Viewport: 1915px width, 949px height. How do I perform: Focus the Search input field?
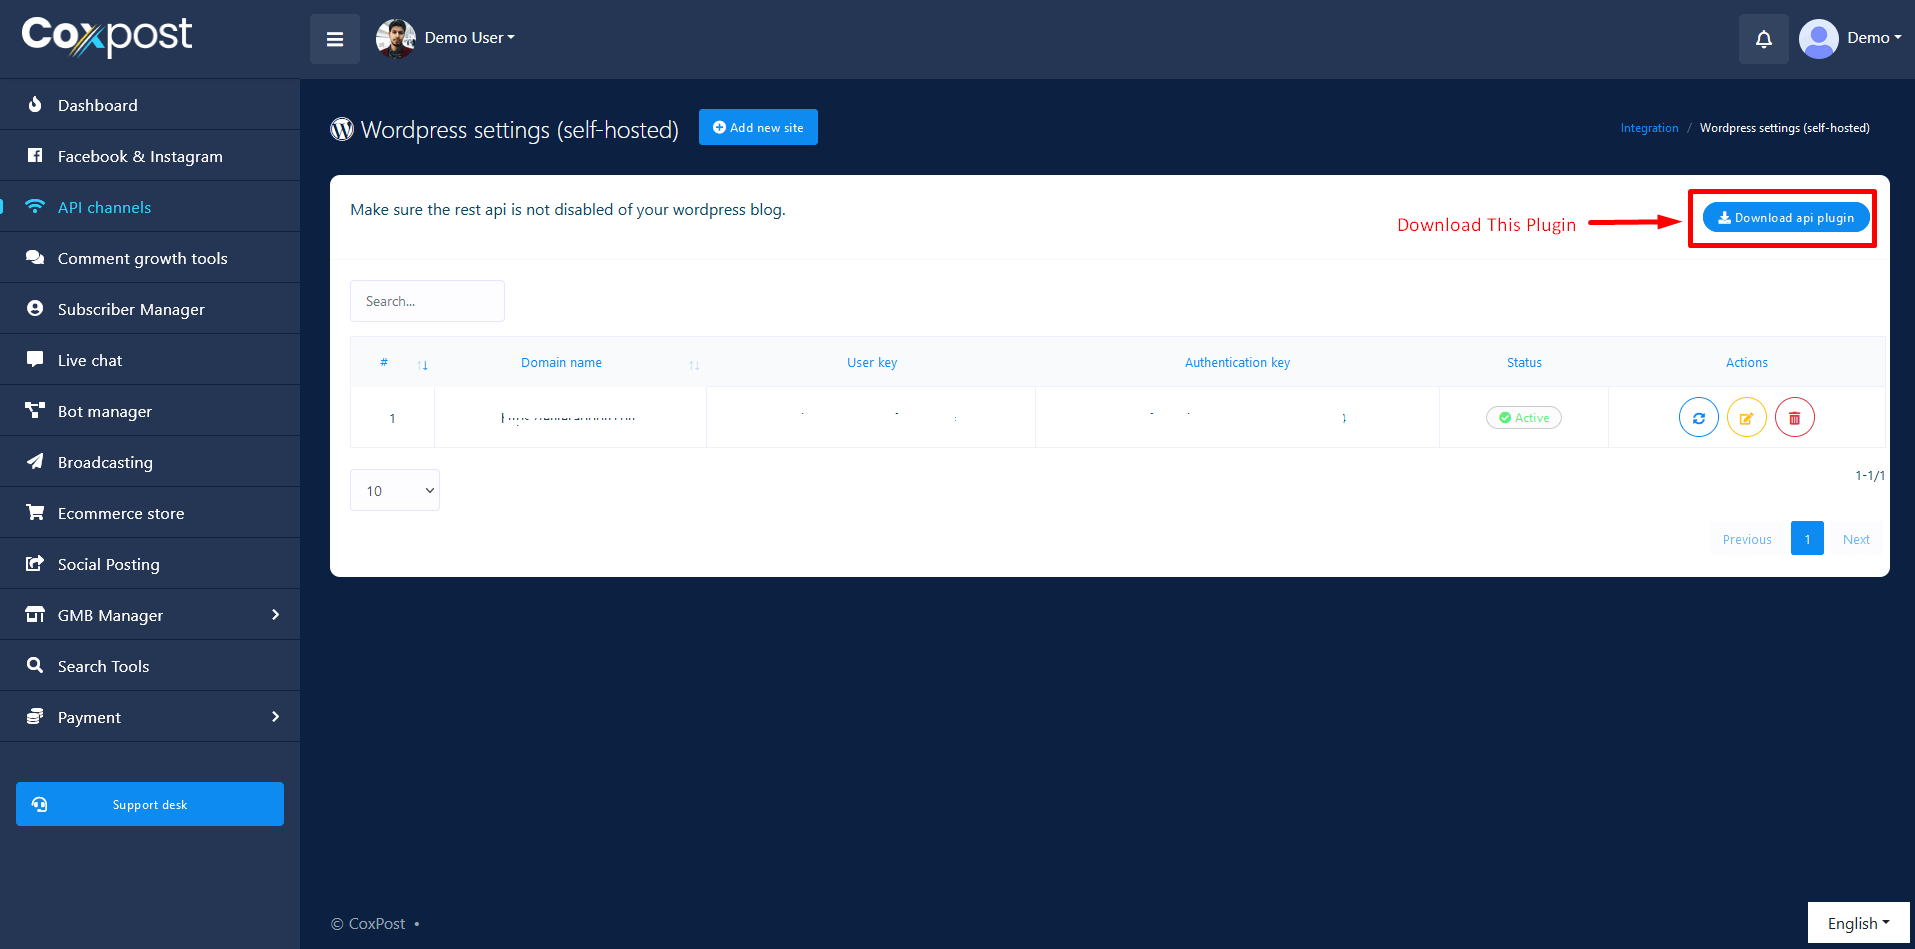427,301
